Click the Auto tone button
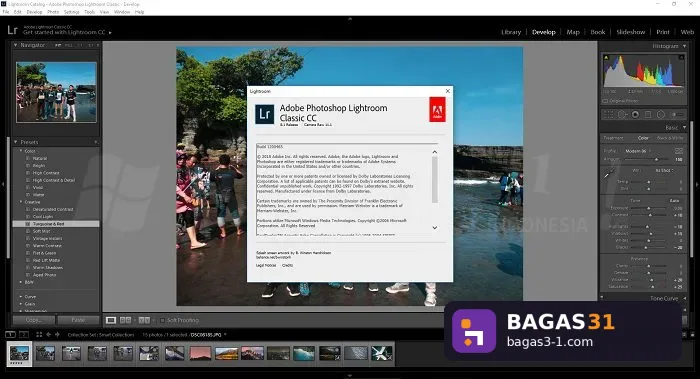The width and height of the screenshot is (700, 379). 674,201
